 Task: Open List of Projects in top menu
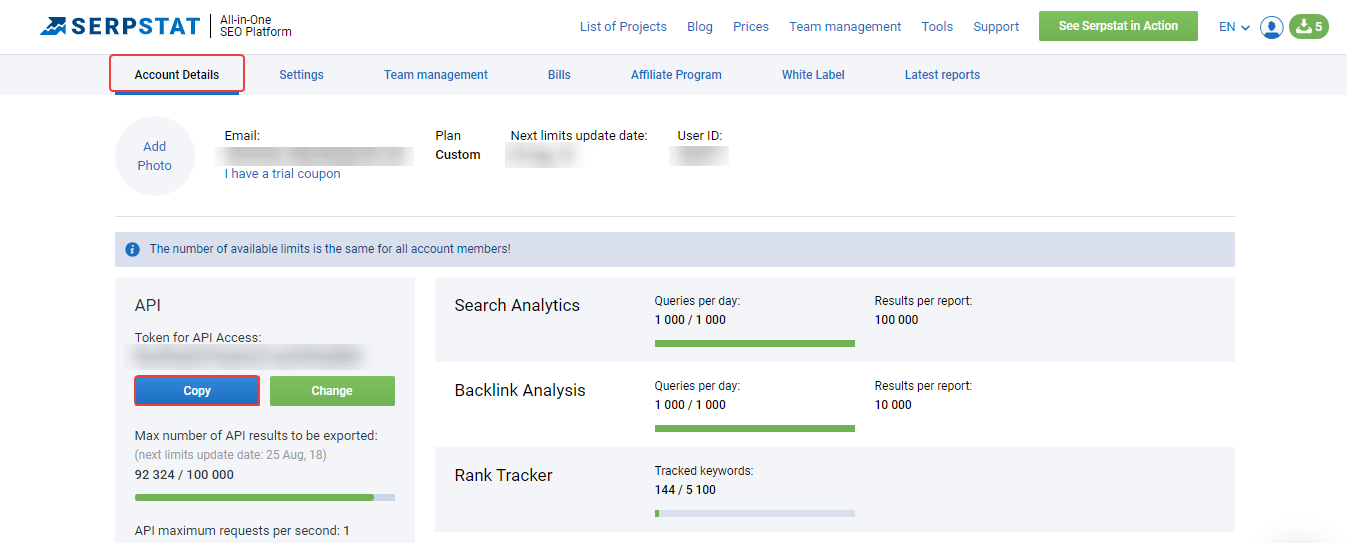(623, 27)
